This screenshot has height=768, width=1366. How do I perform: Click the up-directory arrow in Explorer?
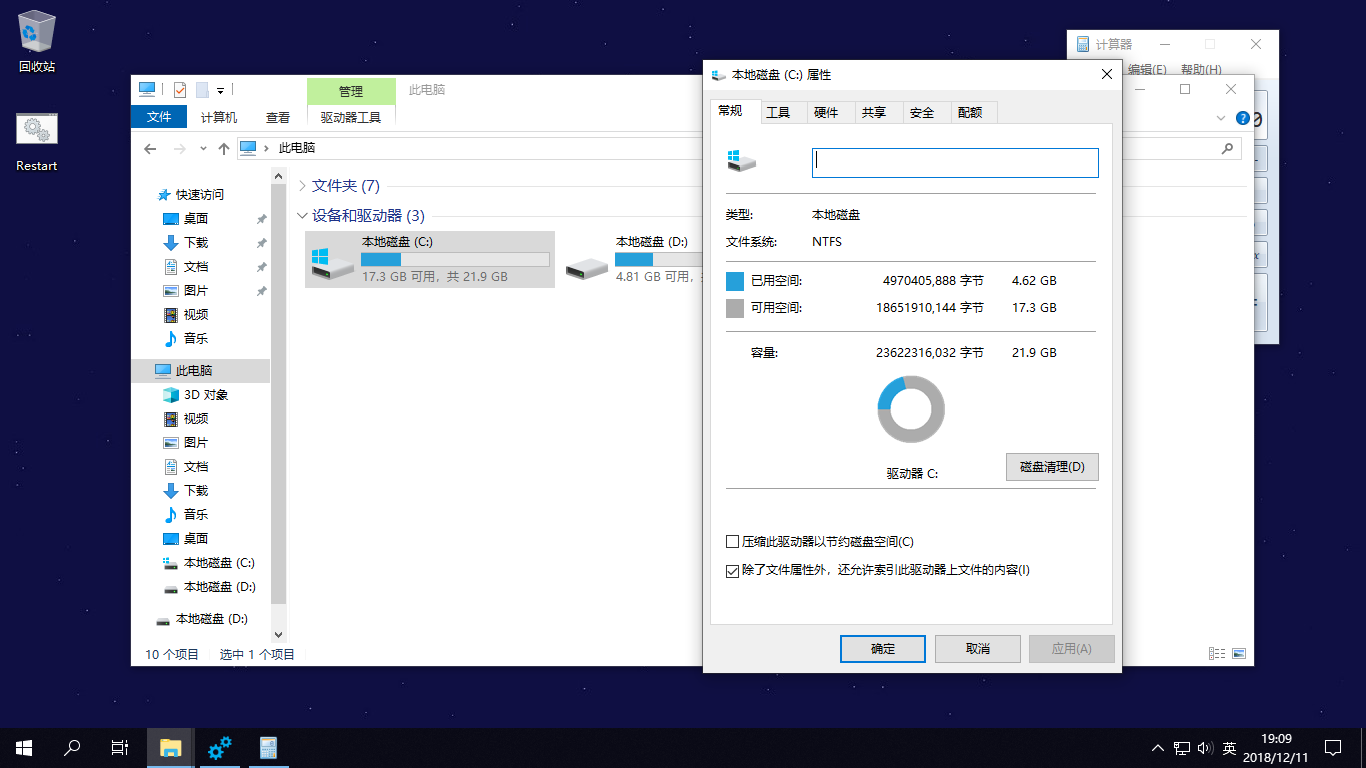(224, 148)
